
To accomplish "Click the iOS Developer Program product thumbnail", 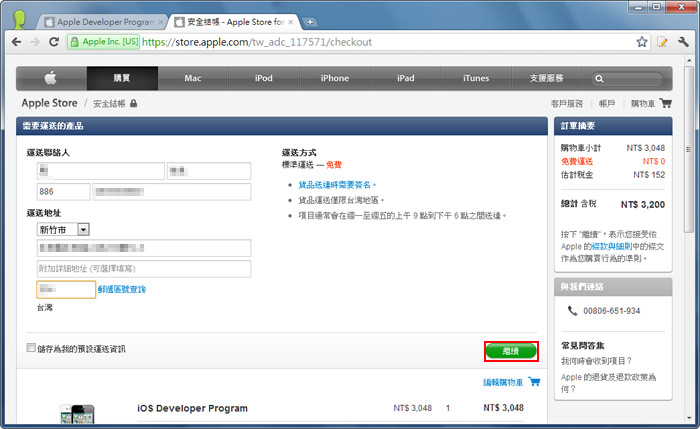I will [x=77, y=413].
